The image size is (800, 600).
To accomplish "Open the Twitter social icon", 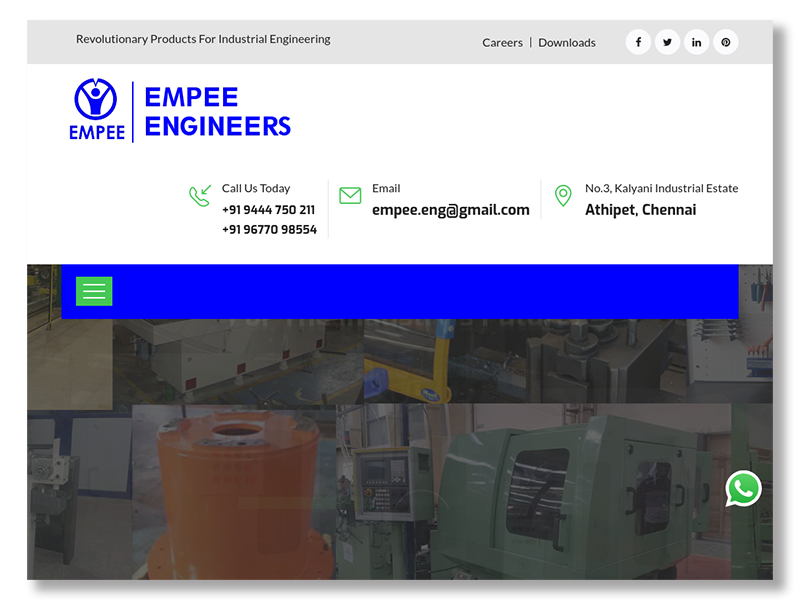I will 667,42.
